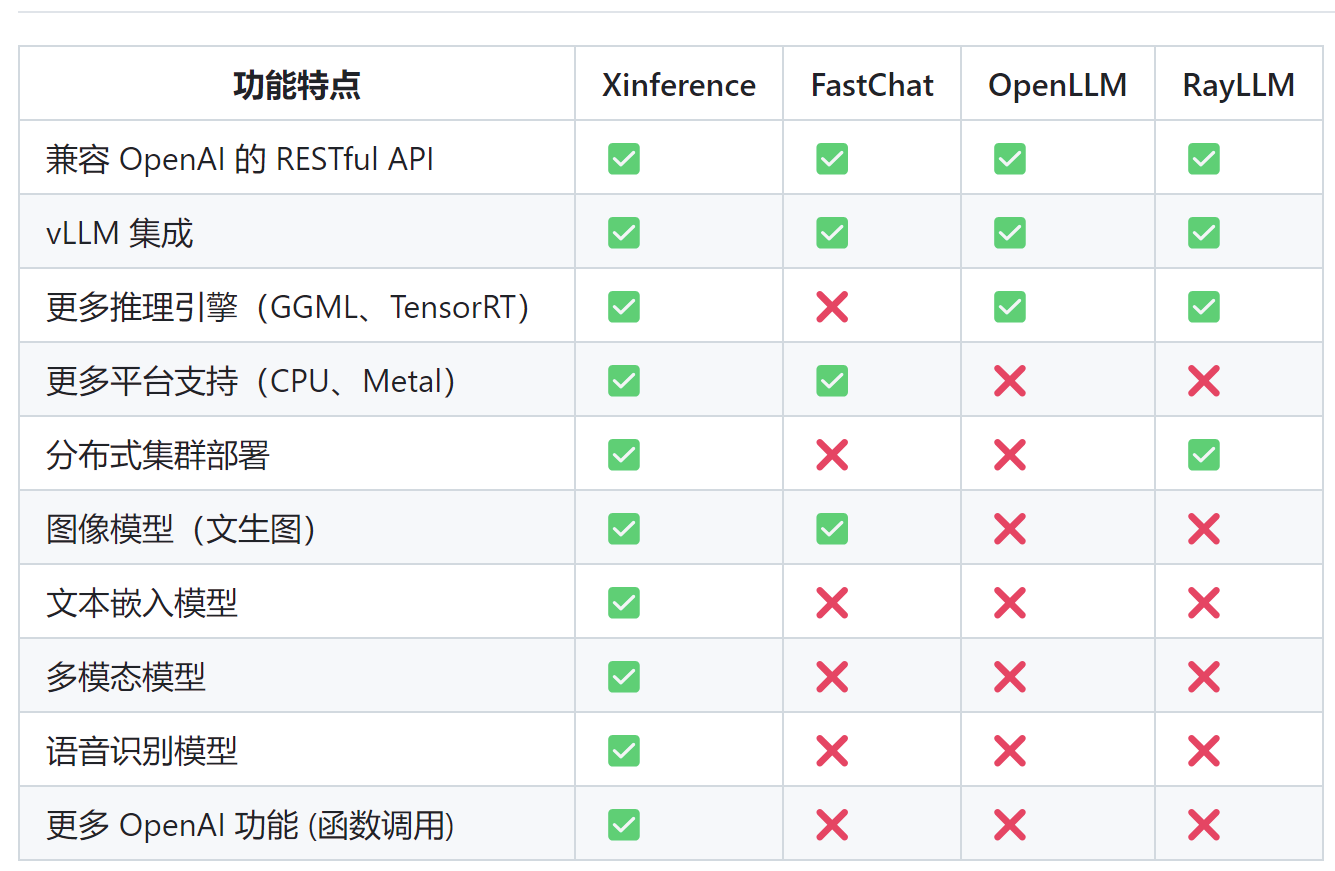
Task: Click the RayLLM checkmark for RESTful API row
Action: [x=1203, y=158]
